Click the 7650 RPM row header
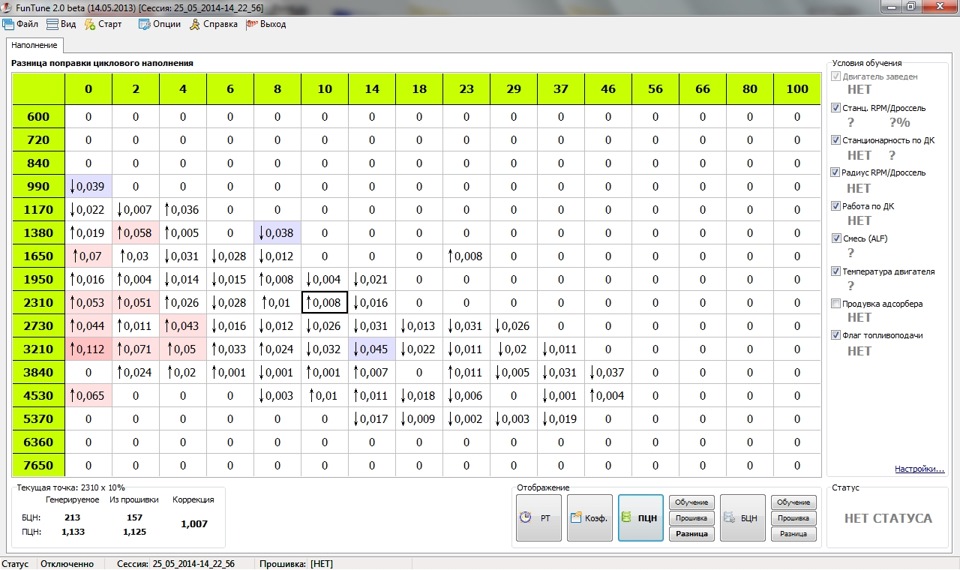 [38, 465]
